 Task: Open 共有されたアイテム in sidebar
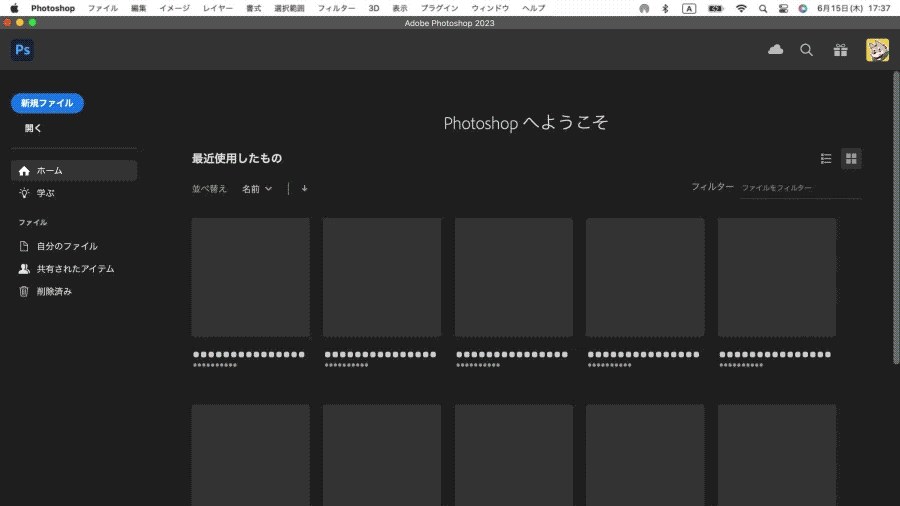point(74,268)
